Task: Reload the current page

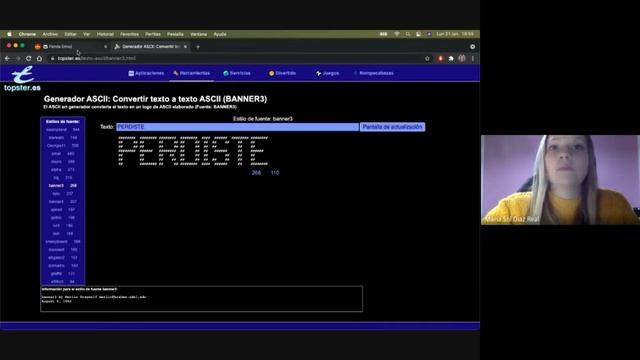Action: click(29, 58)
